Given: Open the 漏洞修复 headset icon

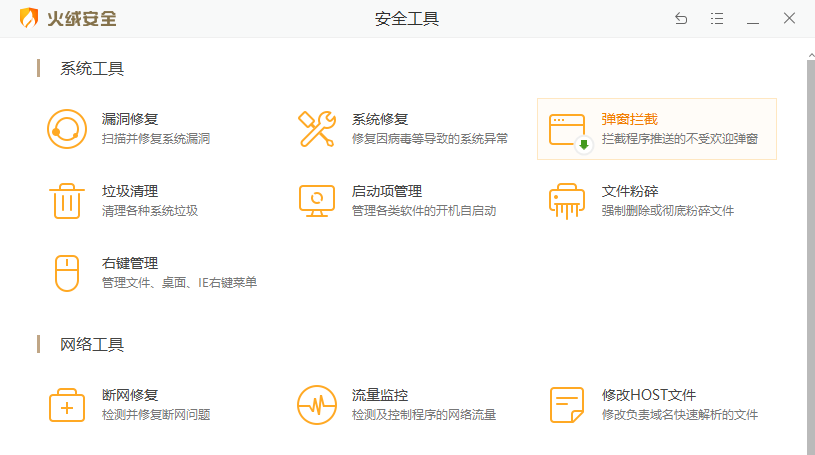Looking at the screenshot, I should (x=66, y=129).
